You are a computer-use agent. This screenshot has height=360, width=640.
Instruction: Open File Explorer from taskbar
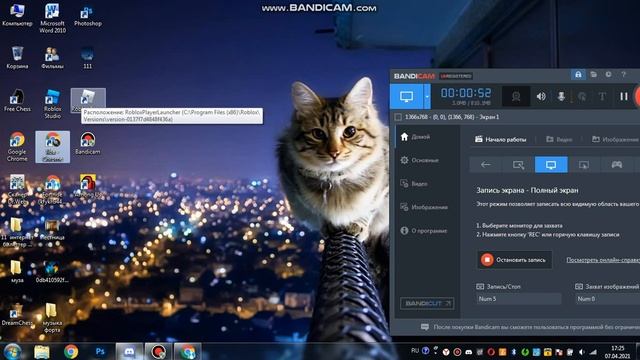point(42,352)
